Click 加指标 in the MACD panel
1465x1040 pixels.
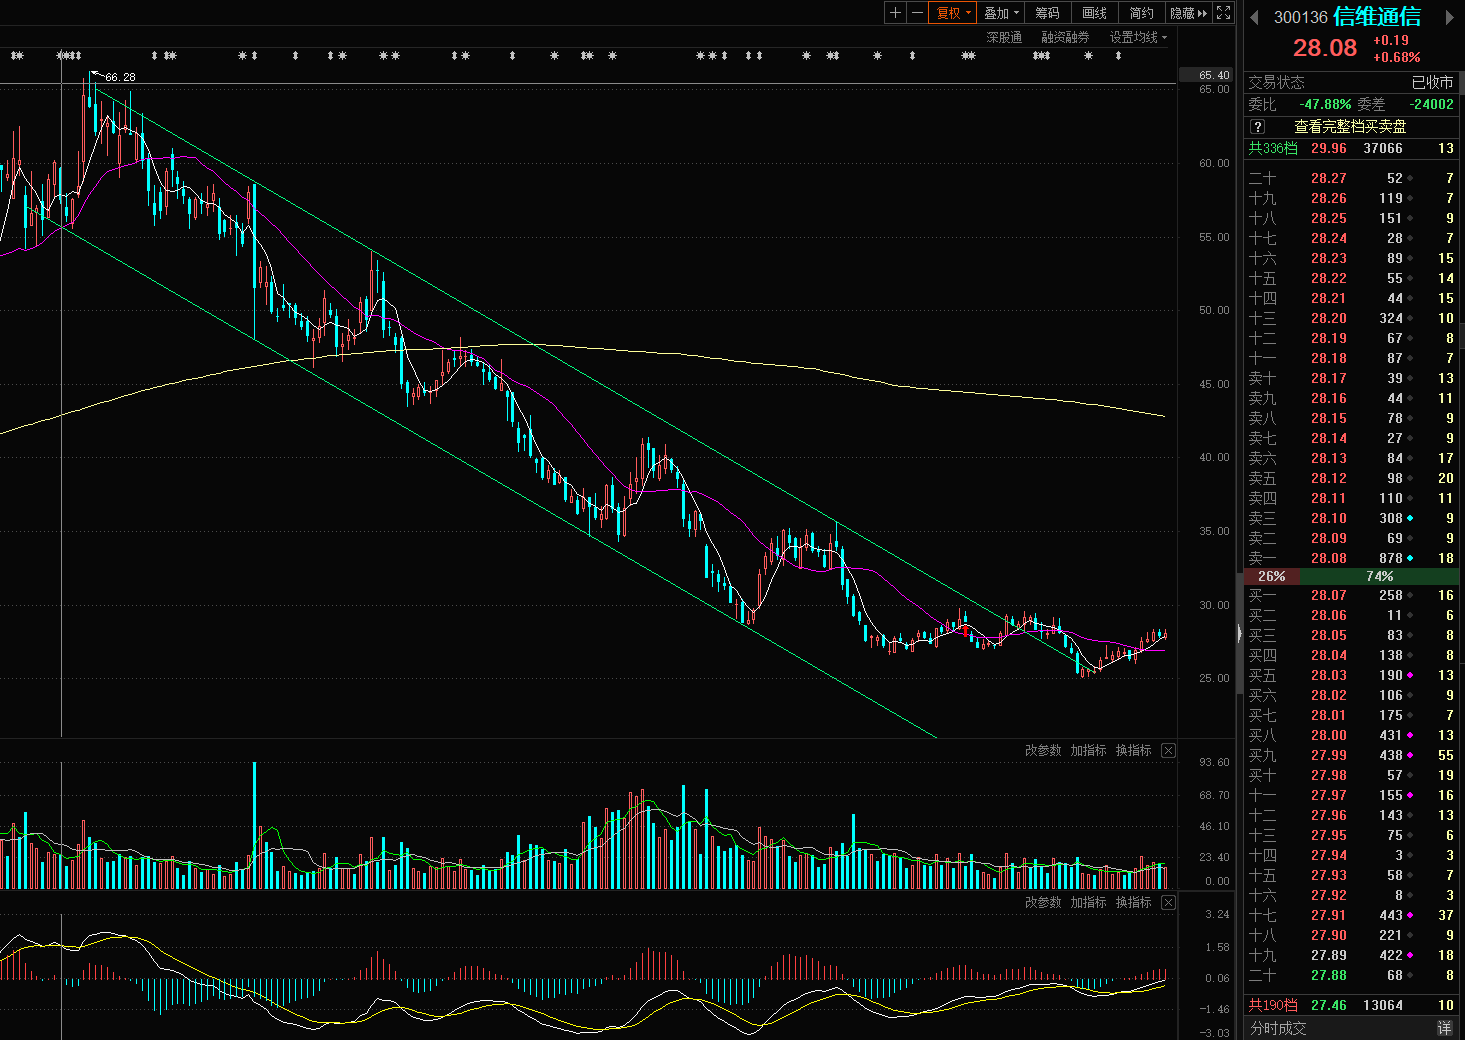1088,902
